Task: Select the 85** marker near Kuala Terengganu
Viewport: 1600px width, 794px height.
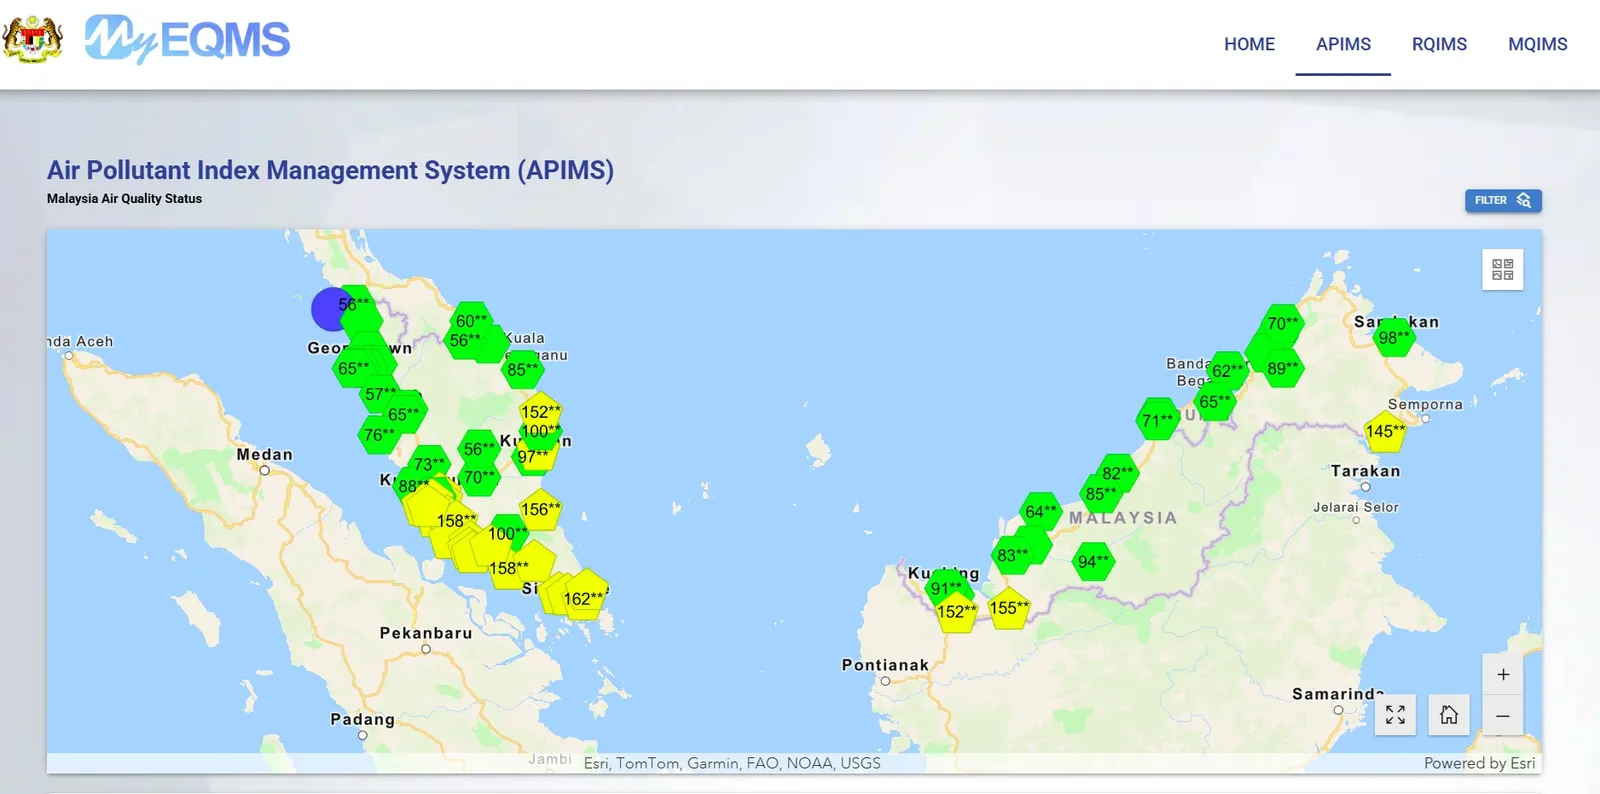Action: [522, 369]
